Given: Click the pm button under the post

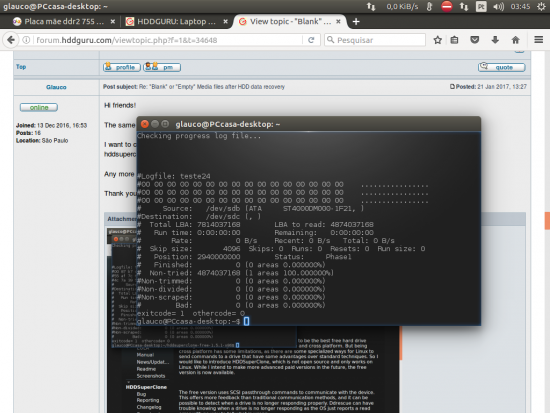Looking at the screenshot, I should click(162, 67).
